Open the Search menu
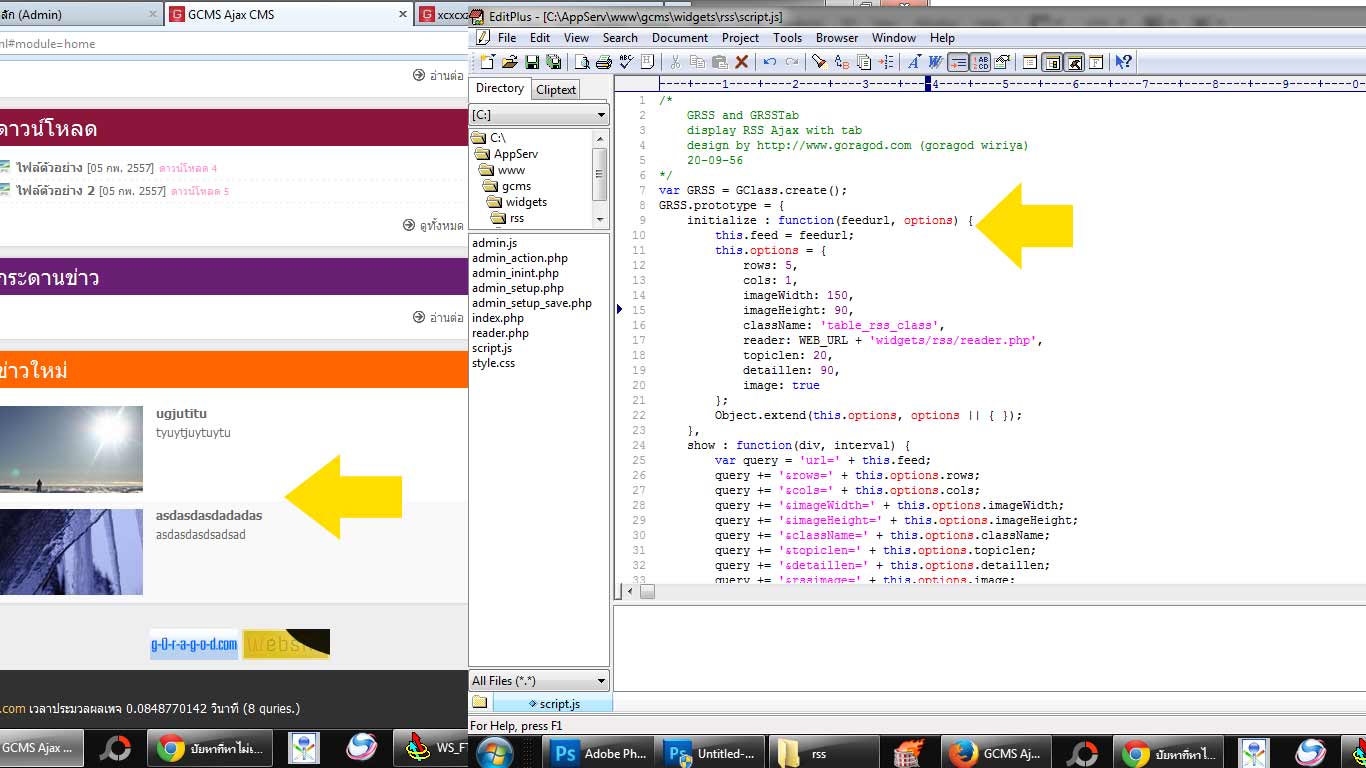This screenshot has width=1366, height=768. 620,38
